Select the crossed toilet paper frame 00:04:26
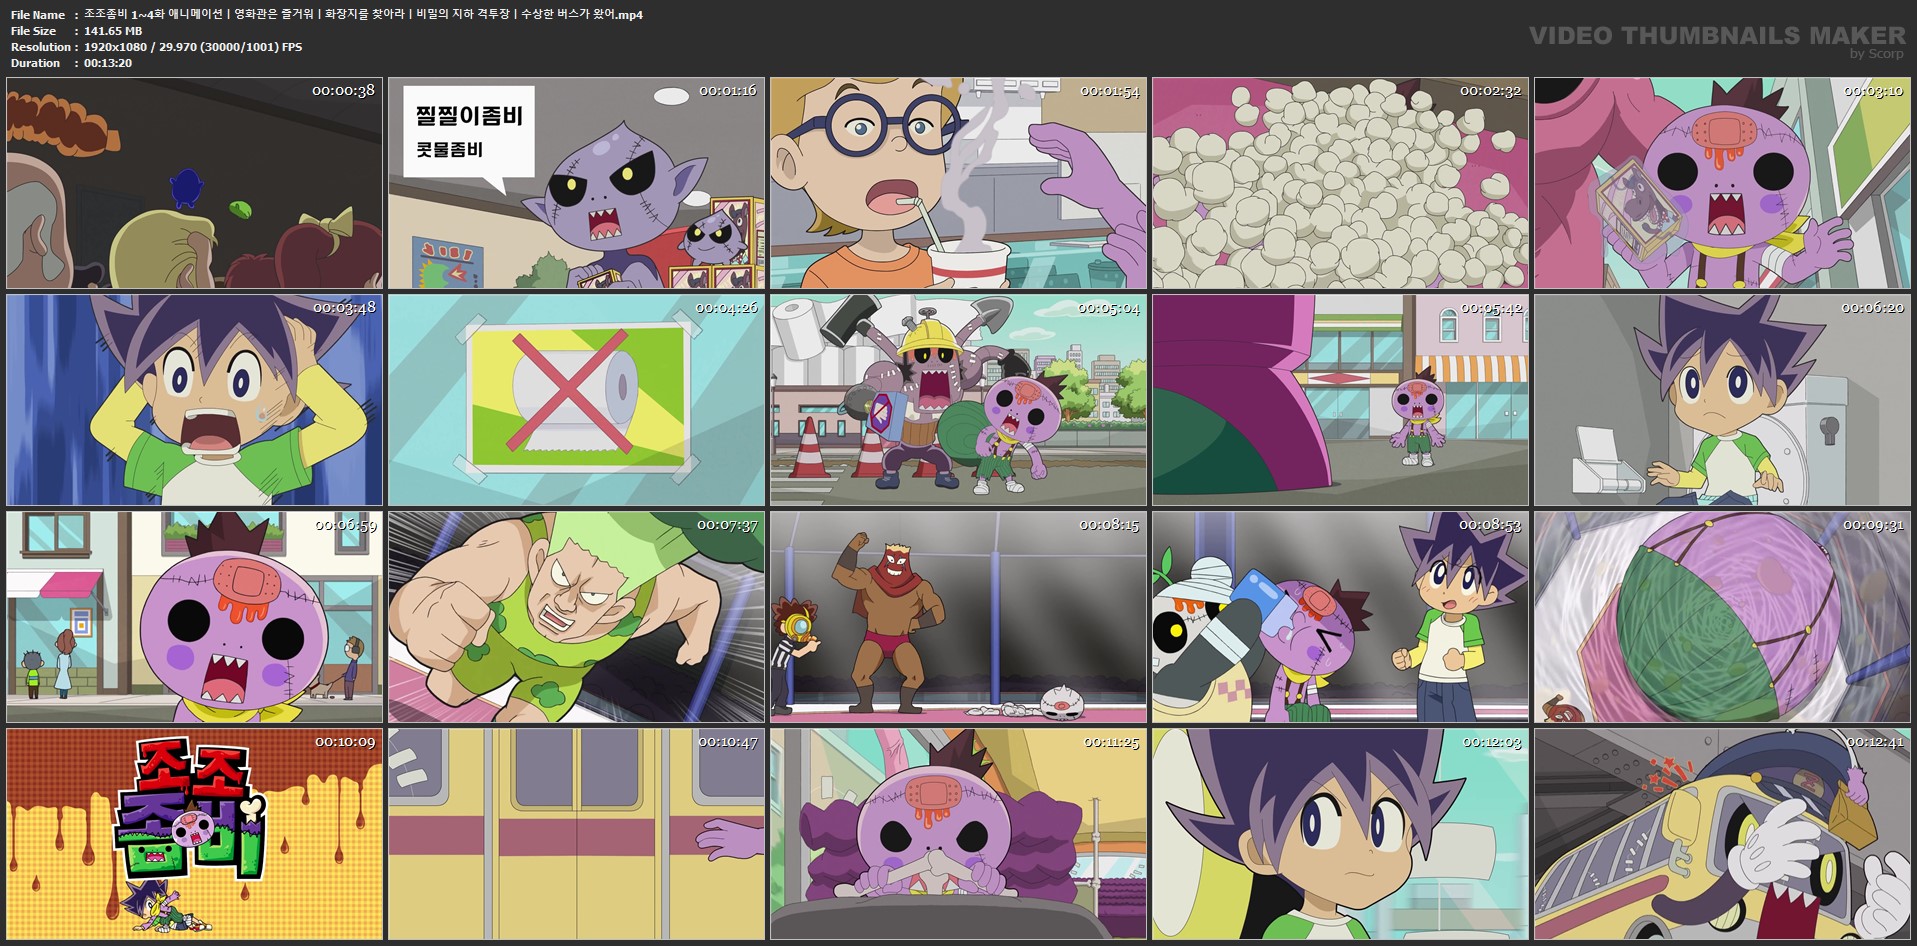 576,400
